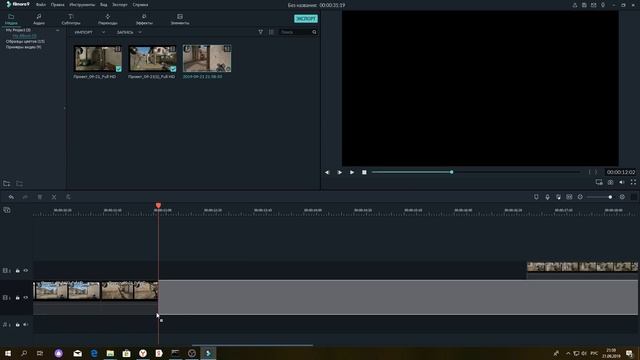Viewport: 640px width, 360px height.
Task: Record voiceover with microphone icon
Action: click(x=547, y=197)
